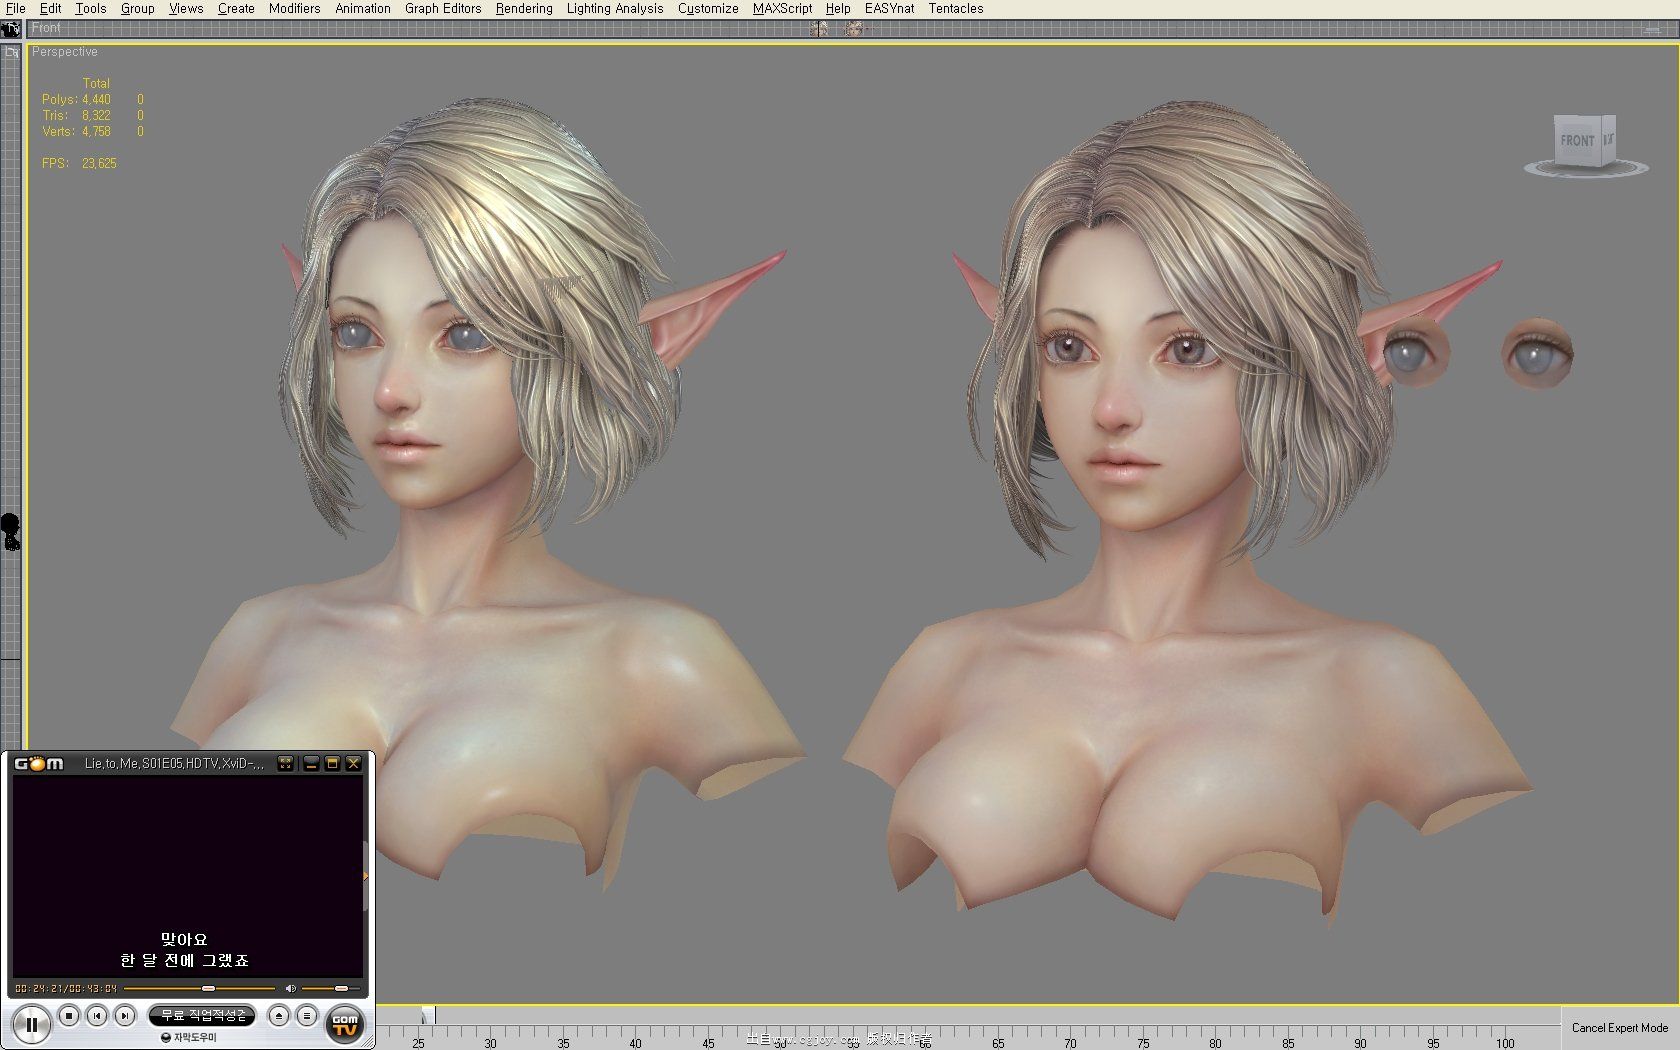This screenshot has height=1050, width=1680.
Task: Open the Views menu
Action: [186, 8]
